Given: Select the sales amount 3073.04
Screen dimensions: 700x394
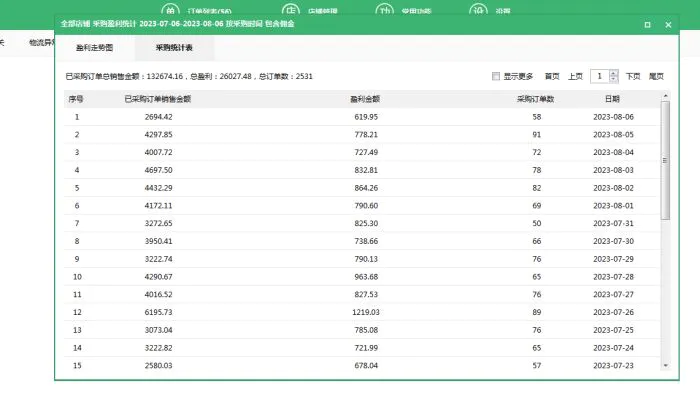Looking at the screenshot, I should coord(158,330).
